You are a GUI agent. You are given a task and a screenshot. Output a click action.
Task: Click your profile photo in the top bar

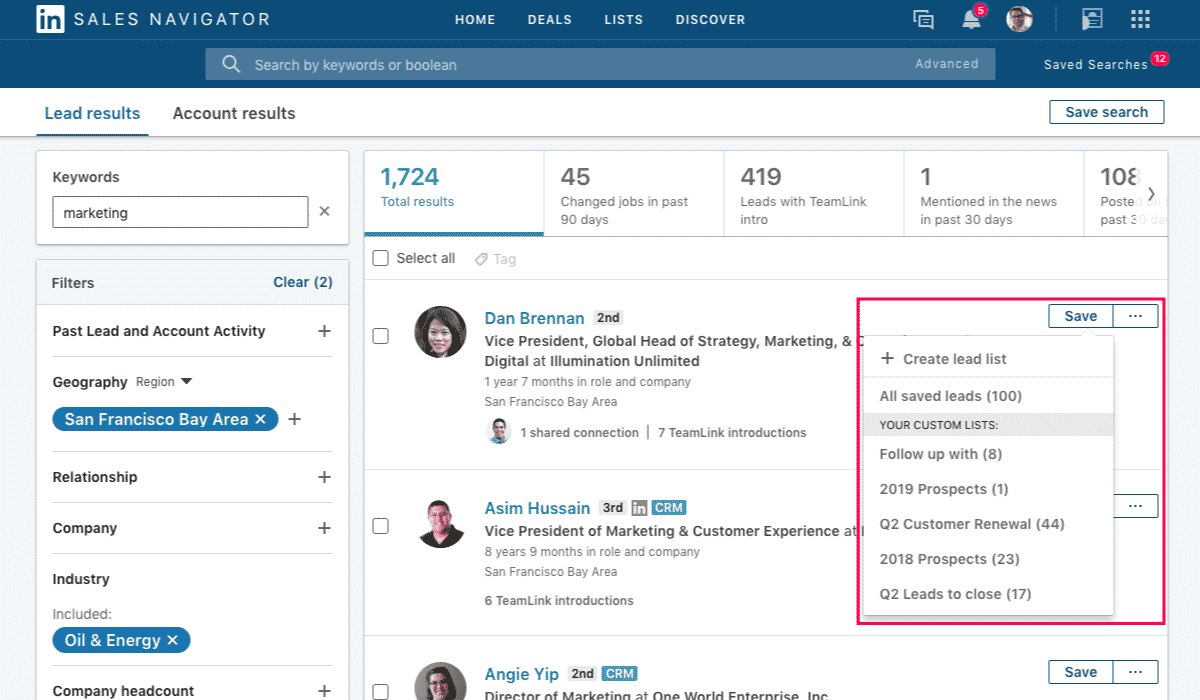1019,19
